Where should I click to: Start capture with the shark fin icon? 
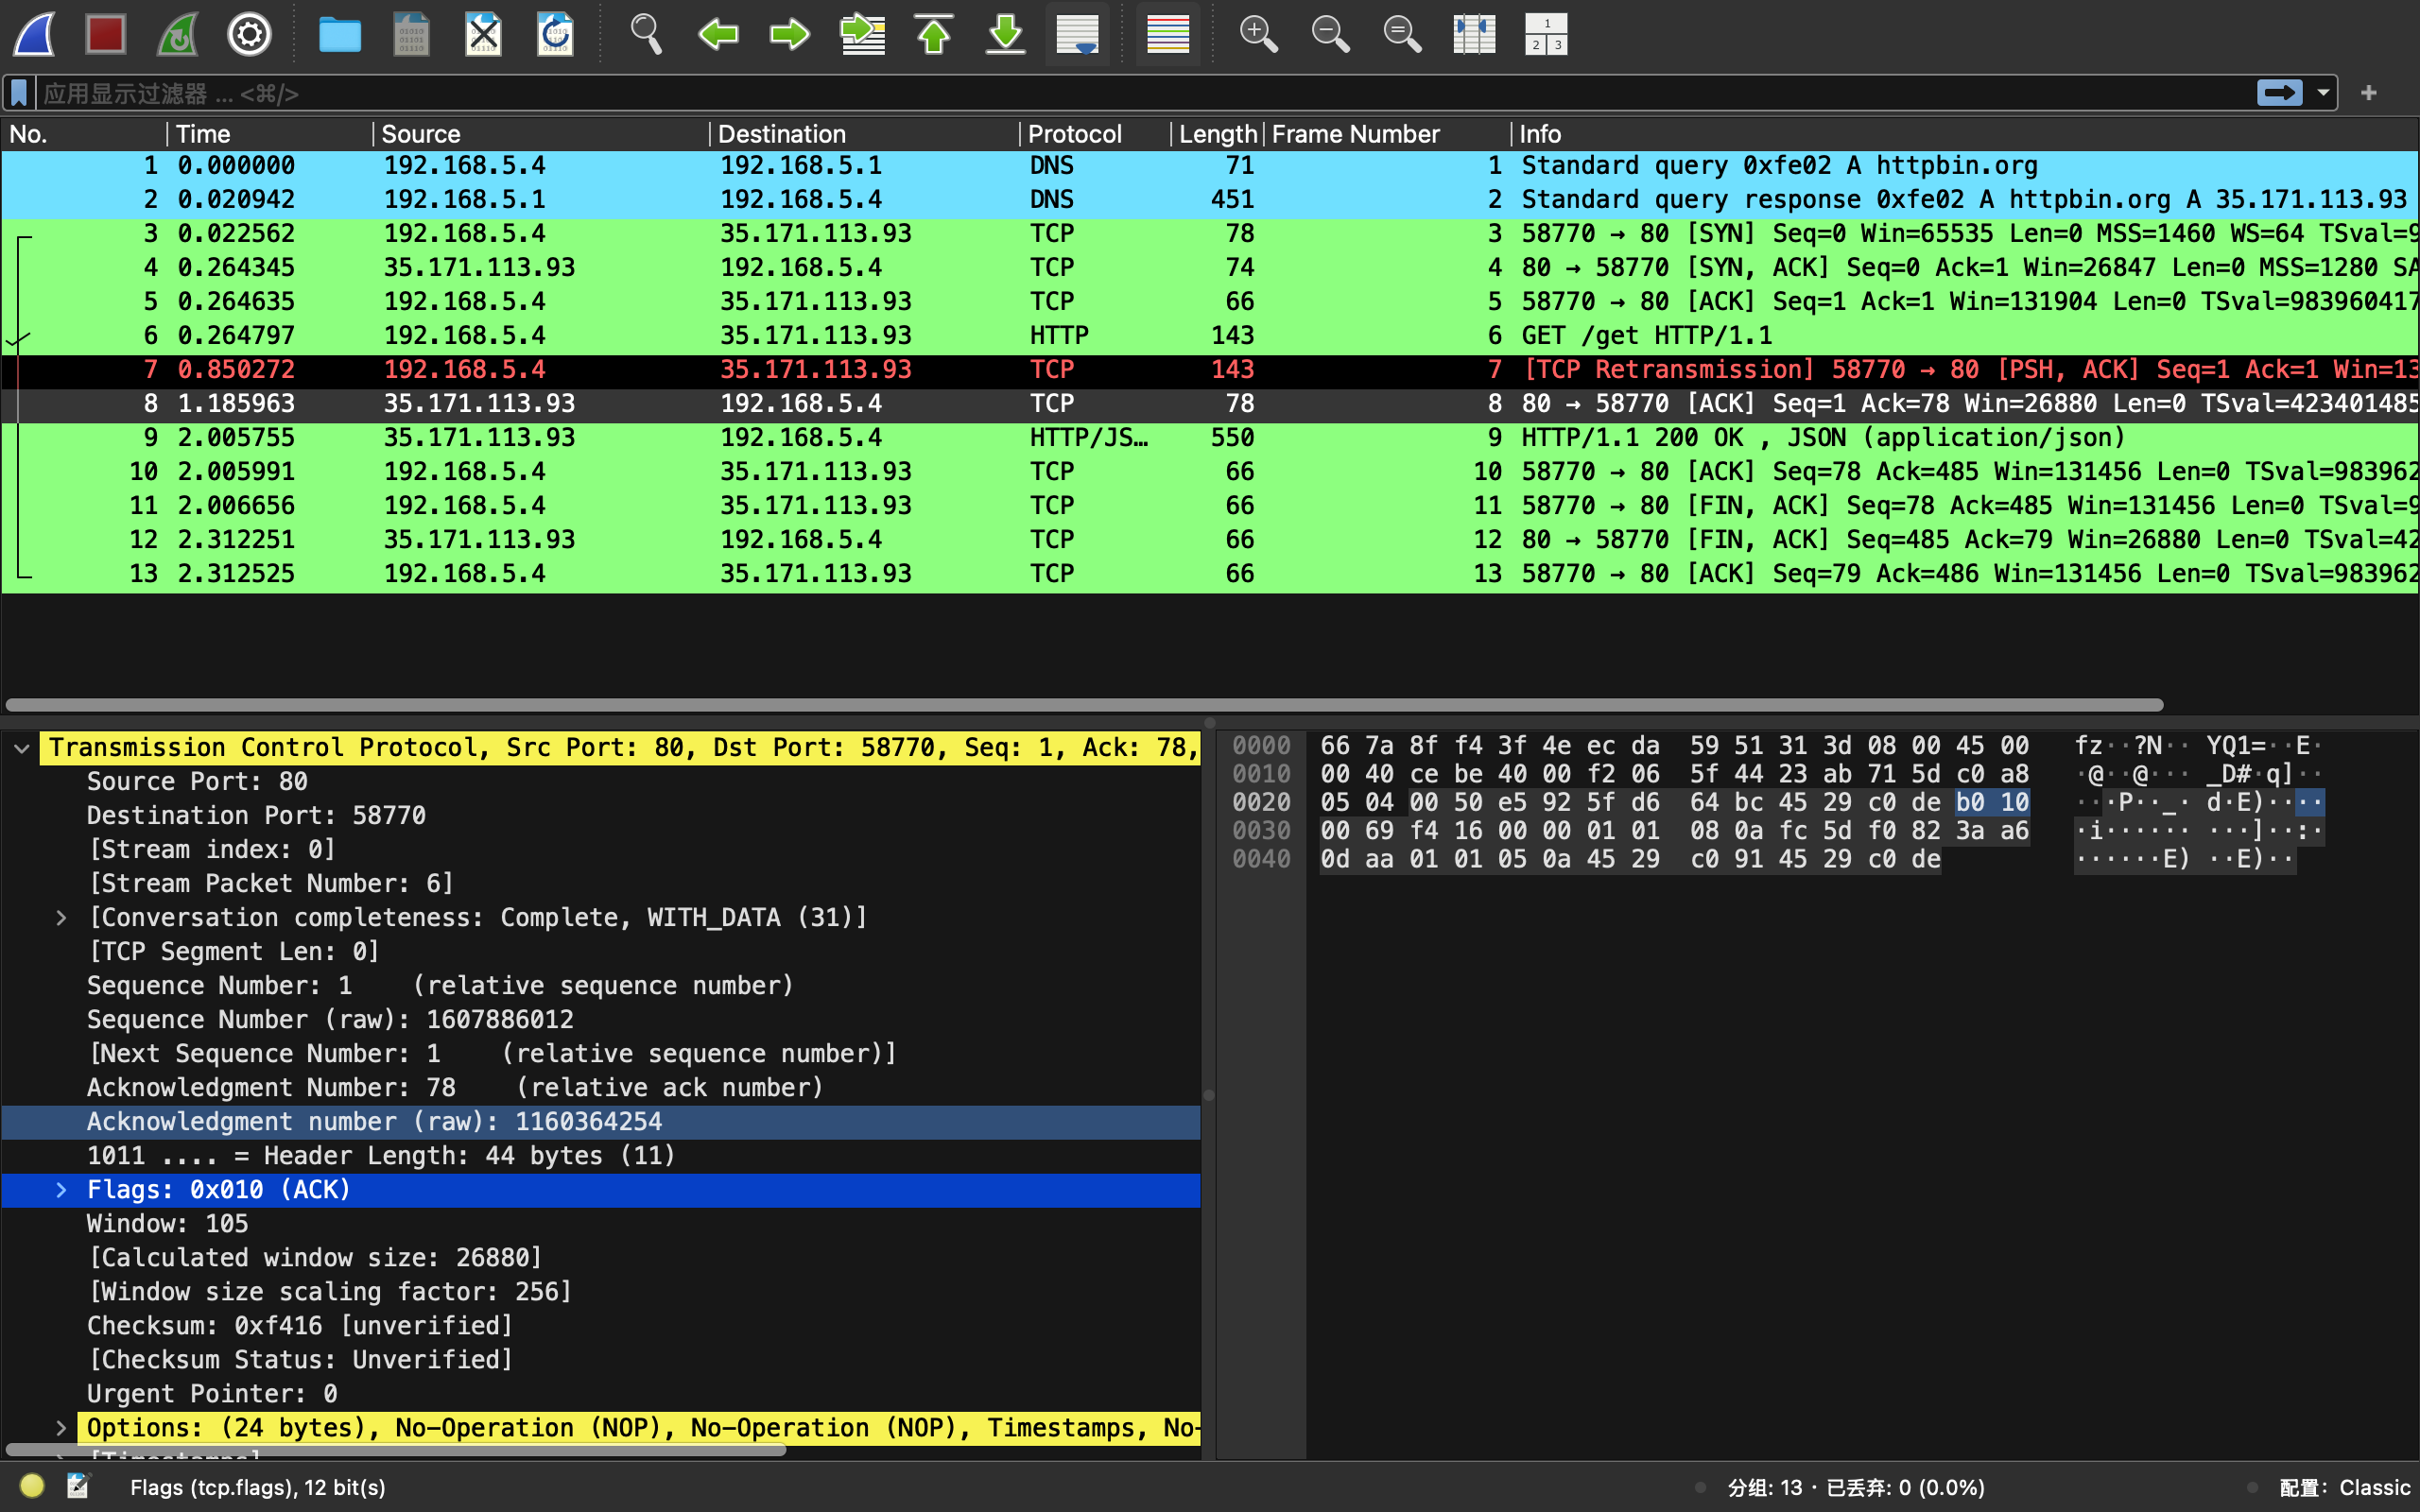[x=34, y=34]
